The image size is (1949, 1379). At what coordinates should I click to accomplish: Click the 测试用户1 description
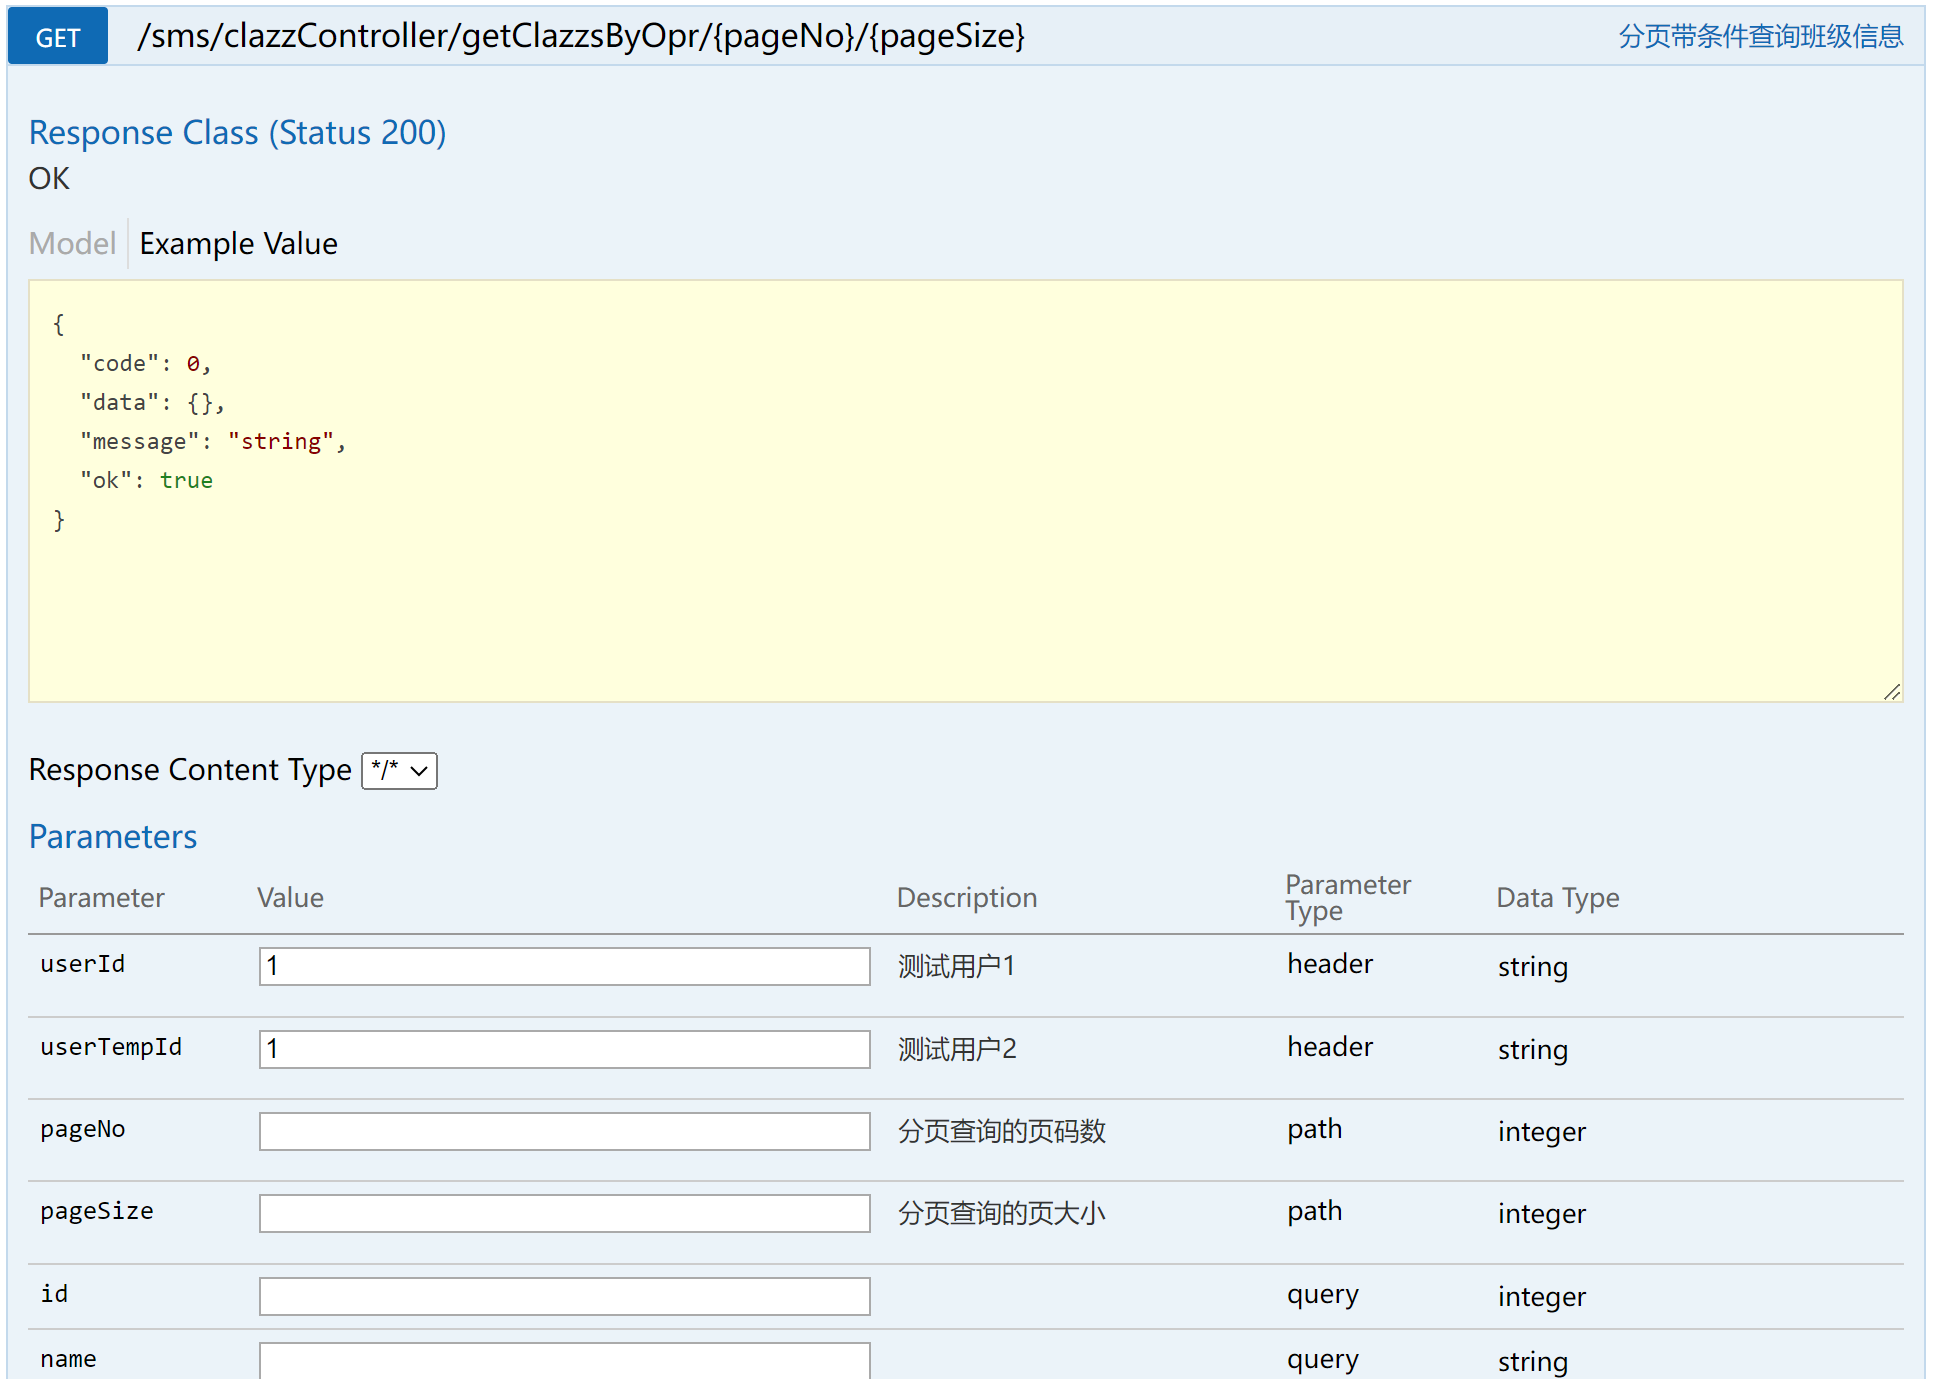(956, 966)
